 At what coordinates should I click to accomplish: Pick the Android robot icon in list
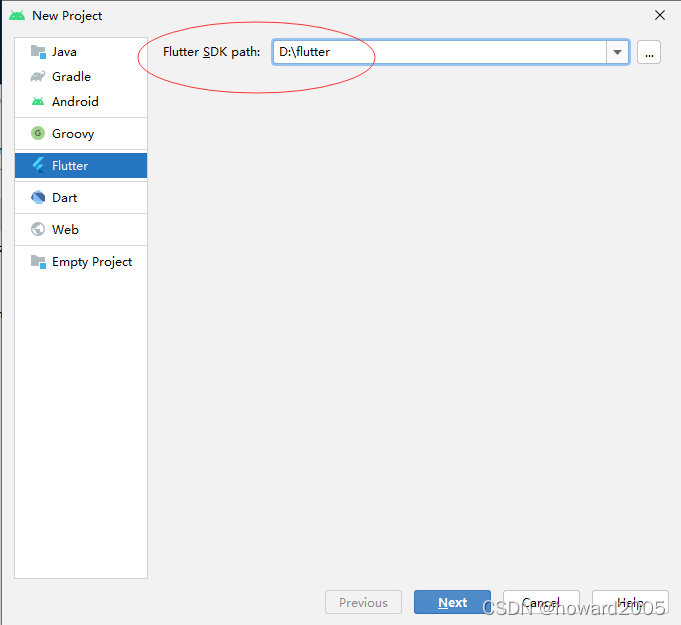pyautogui.click(x=38, y=102)
